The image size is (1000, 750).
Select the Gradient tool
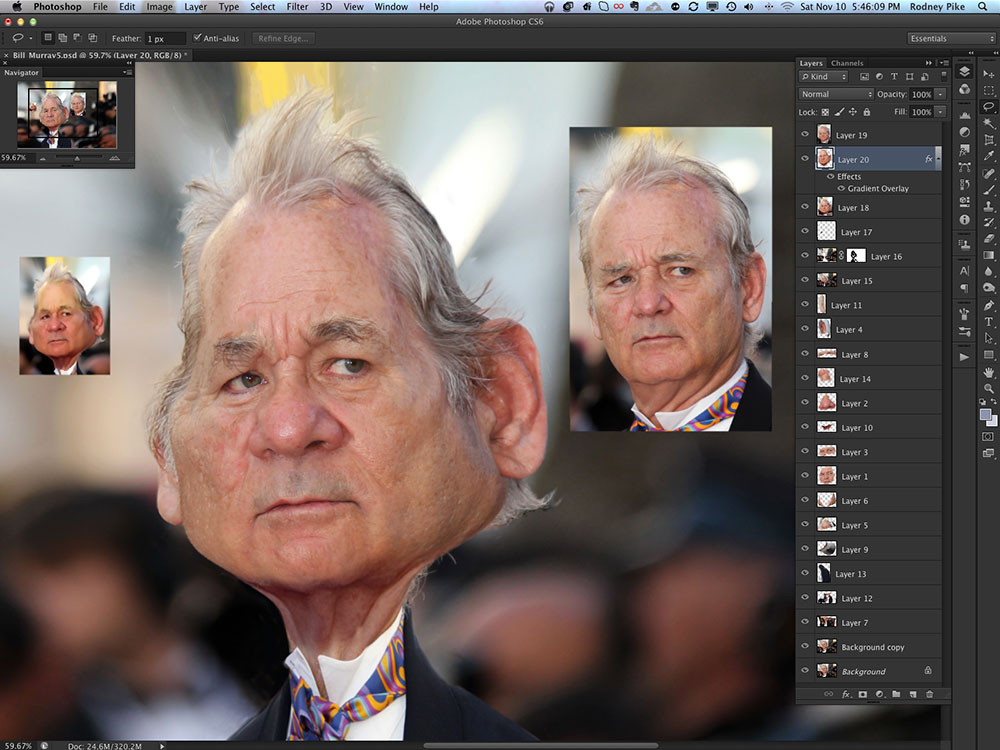coord(989,255)
